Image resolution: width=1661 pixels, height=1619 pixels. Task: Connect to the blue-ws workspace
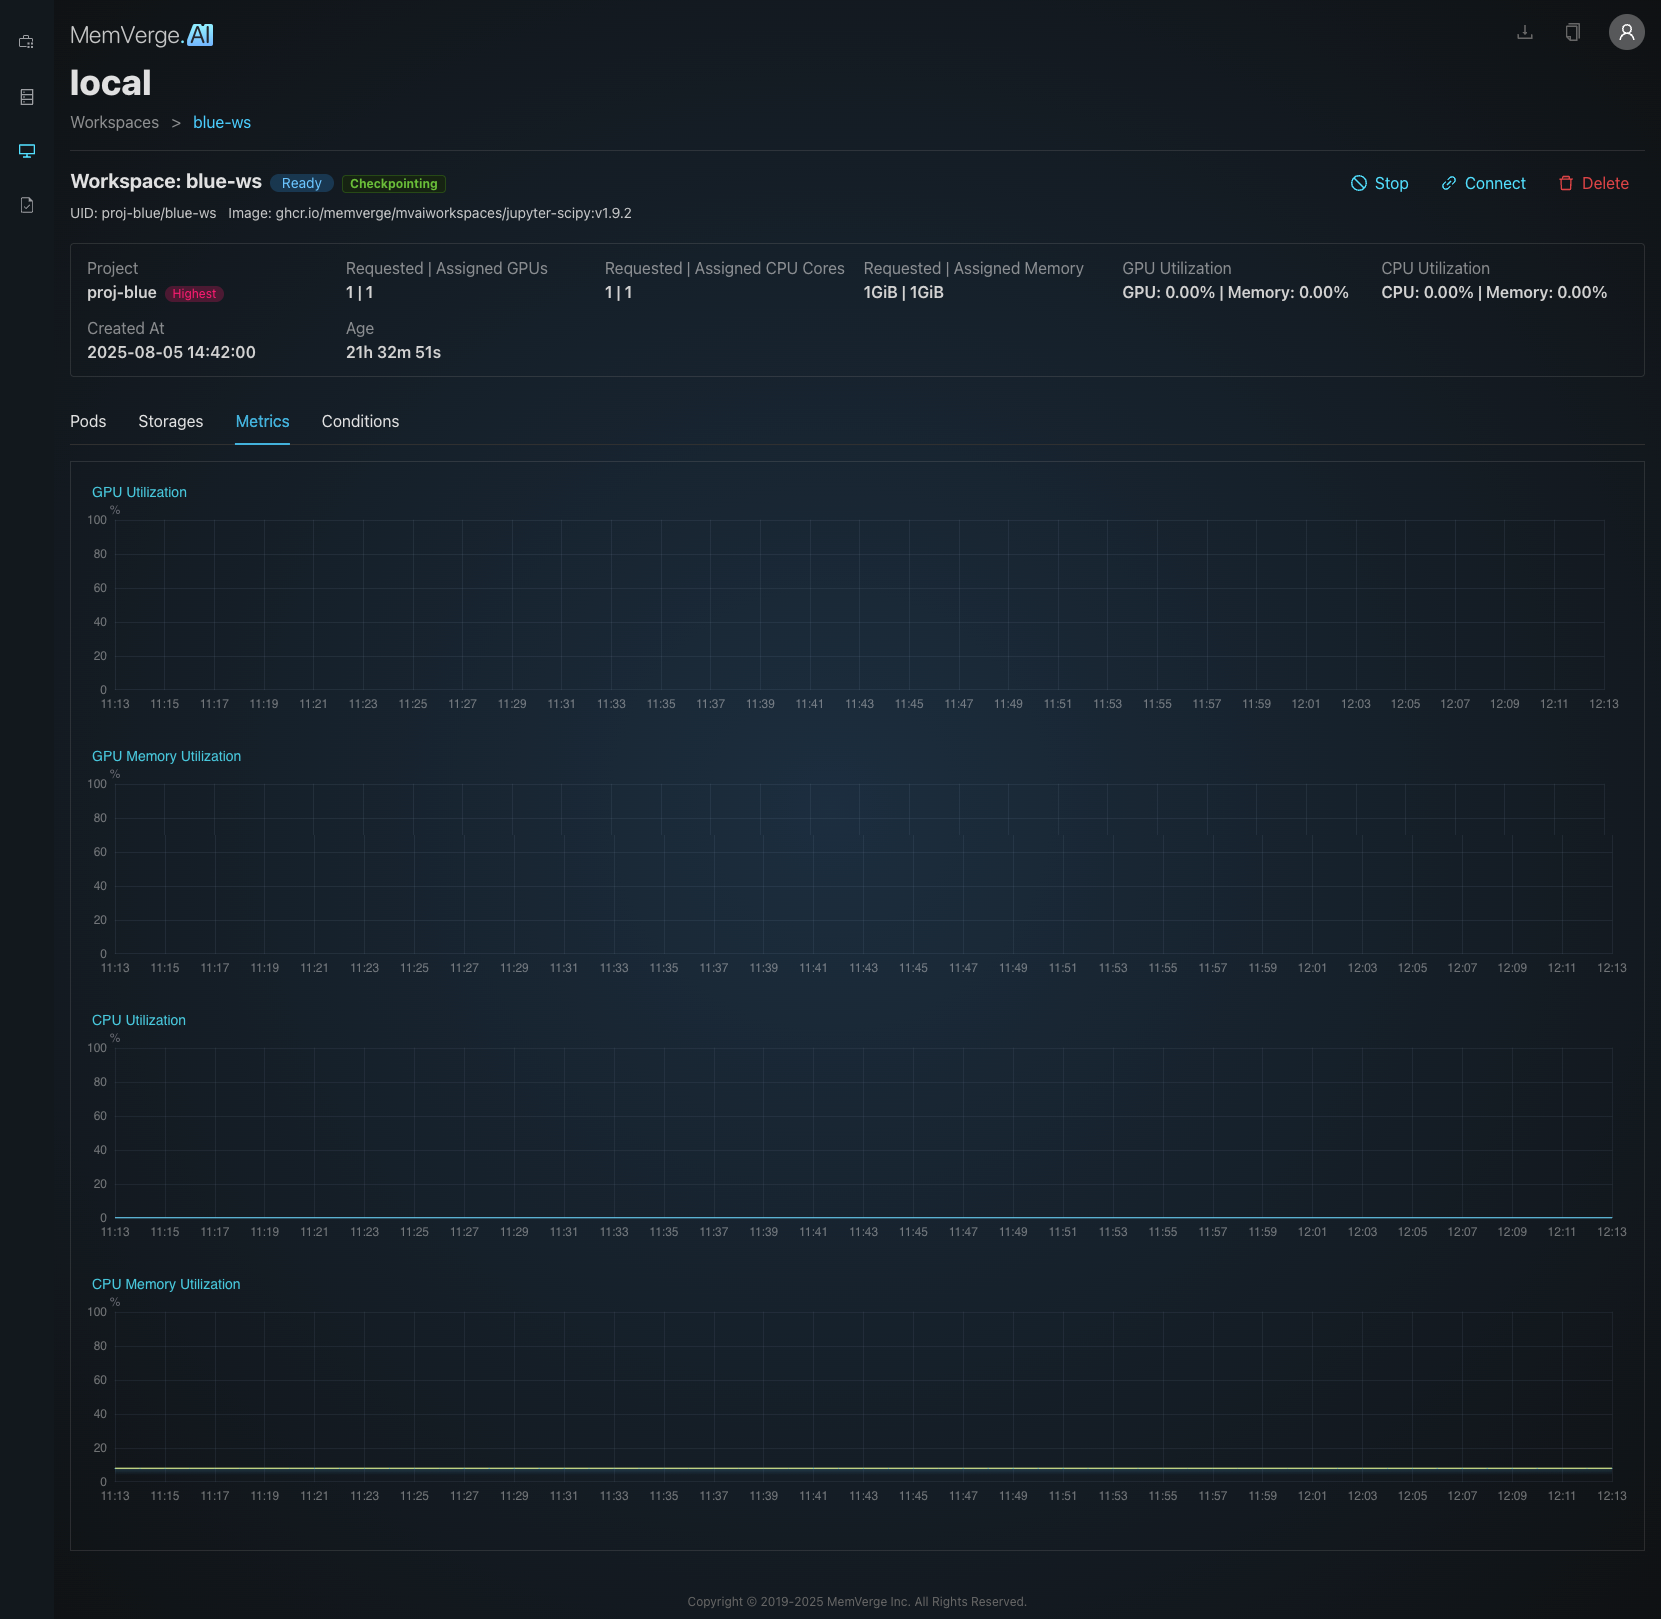(x=1483, y=183)
